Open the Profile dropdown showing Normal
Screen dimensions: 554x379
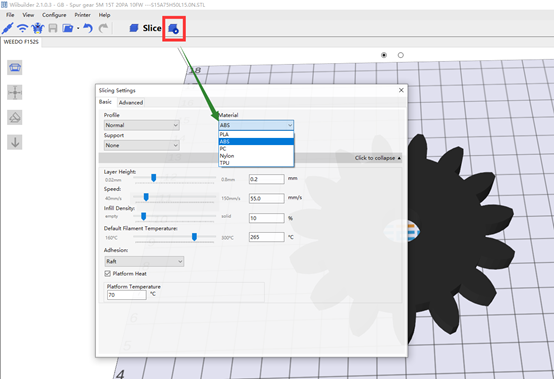click(142, 125)
